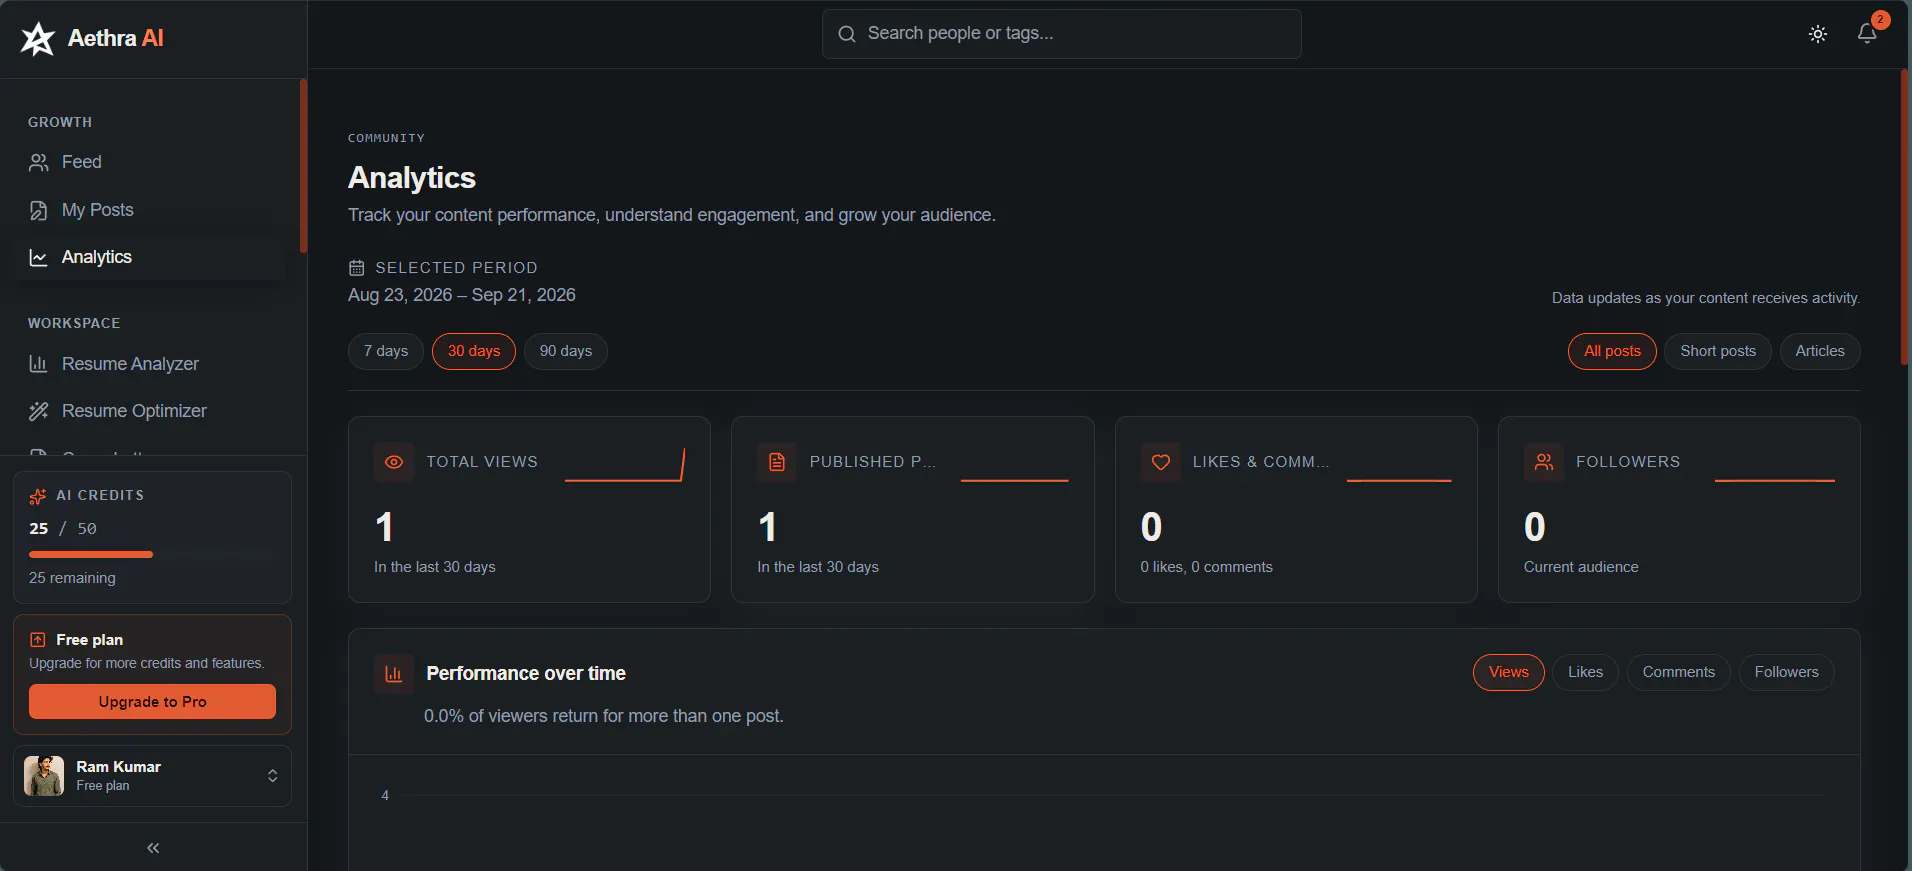Click the sidebar navigation scrollbar
The width and height of the screenshot is (1912, 871).
coord(303,166)
